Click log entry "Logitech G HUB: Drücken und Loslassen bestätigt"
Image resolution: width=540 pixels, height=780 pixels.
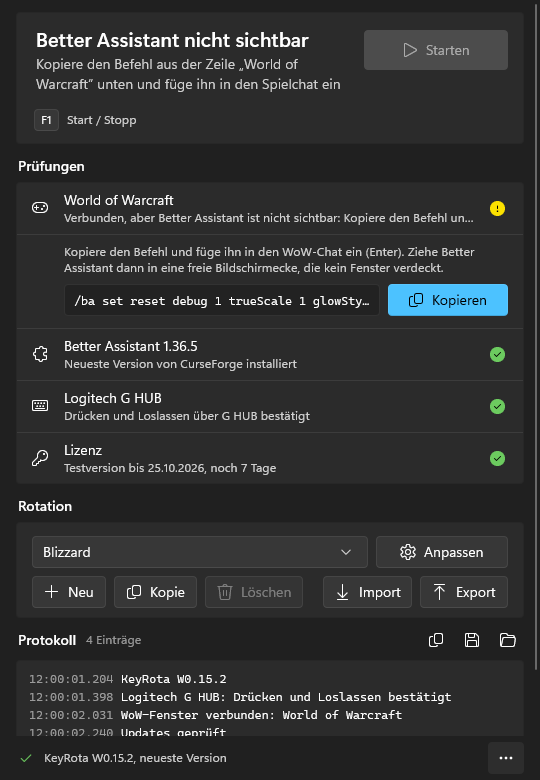[x=286, y=697]
